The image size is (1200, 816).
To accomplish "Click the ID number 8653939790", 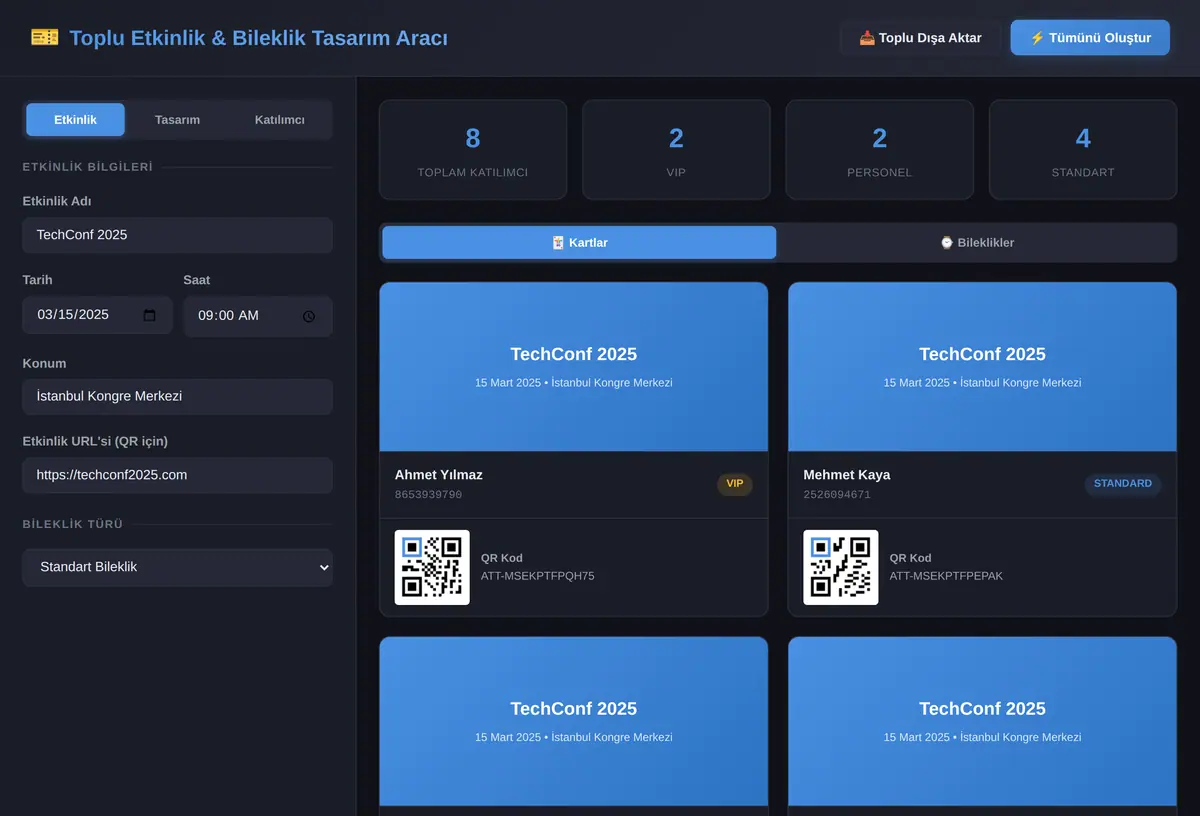I will click(429, 495).
